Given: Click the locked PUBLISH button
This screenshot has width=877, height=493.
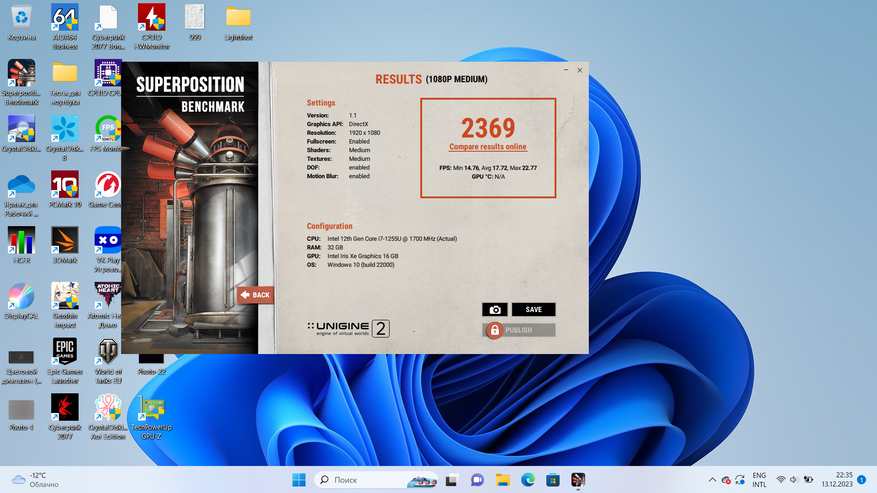Looking at the screenshot, I should coord(518,330).
